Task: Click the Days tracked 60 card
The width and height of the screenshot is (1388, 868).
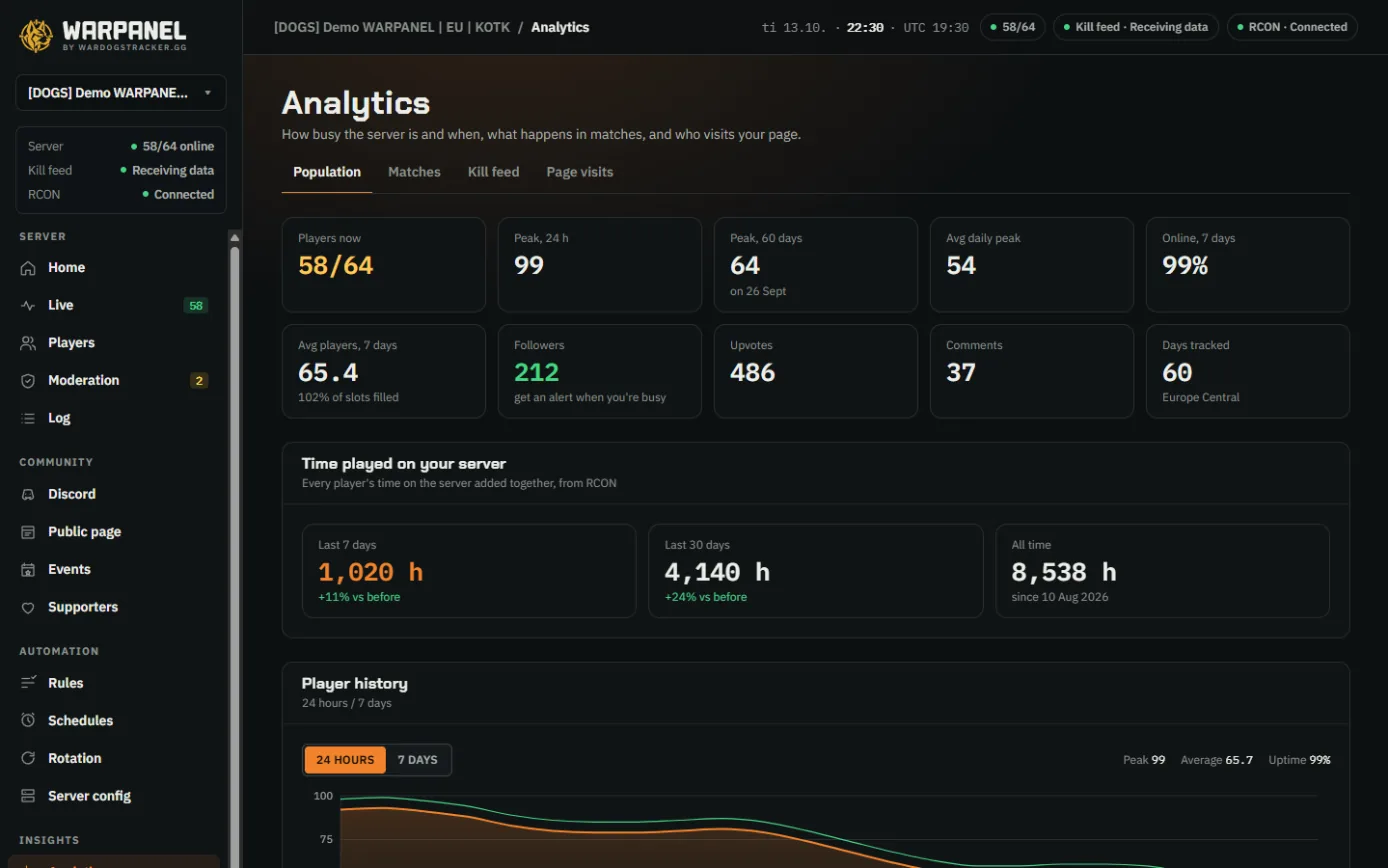Action: click(x=1248, y=371)
